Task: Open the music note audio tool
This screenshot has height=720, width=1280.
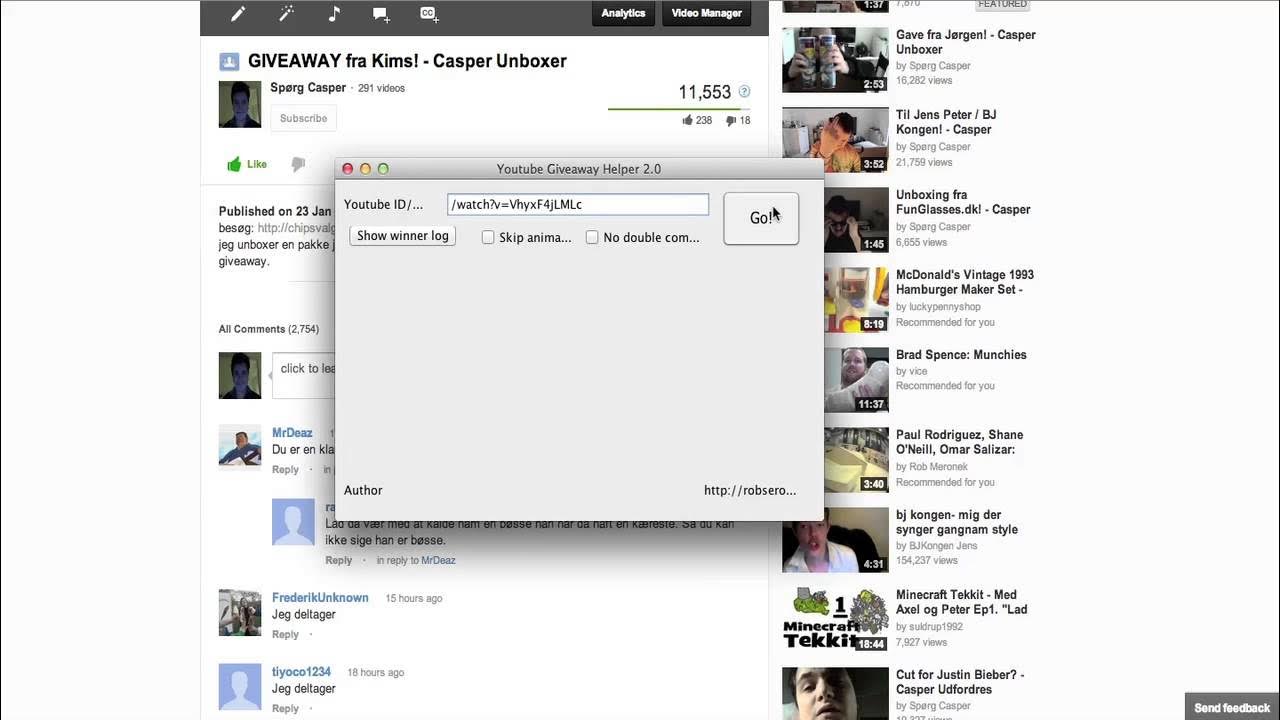Action: [x=333, y=14]
